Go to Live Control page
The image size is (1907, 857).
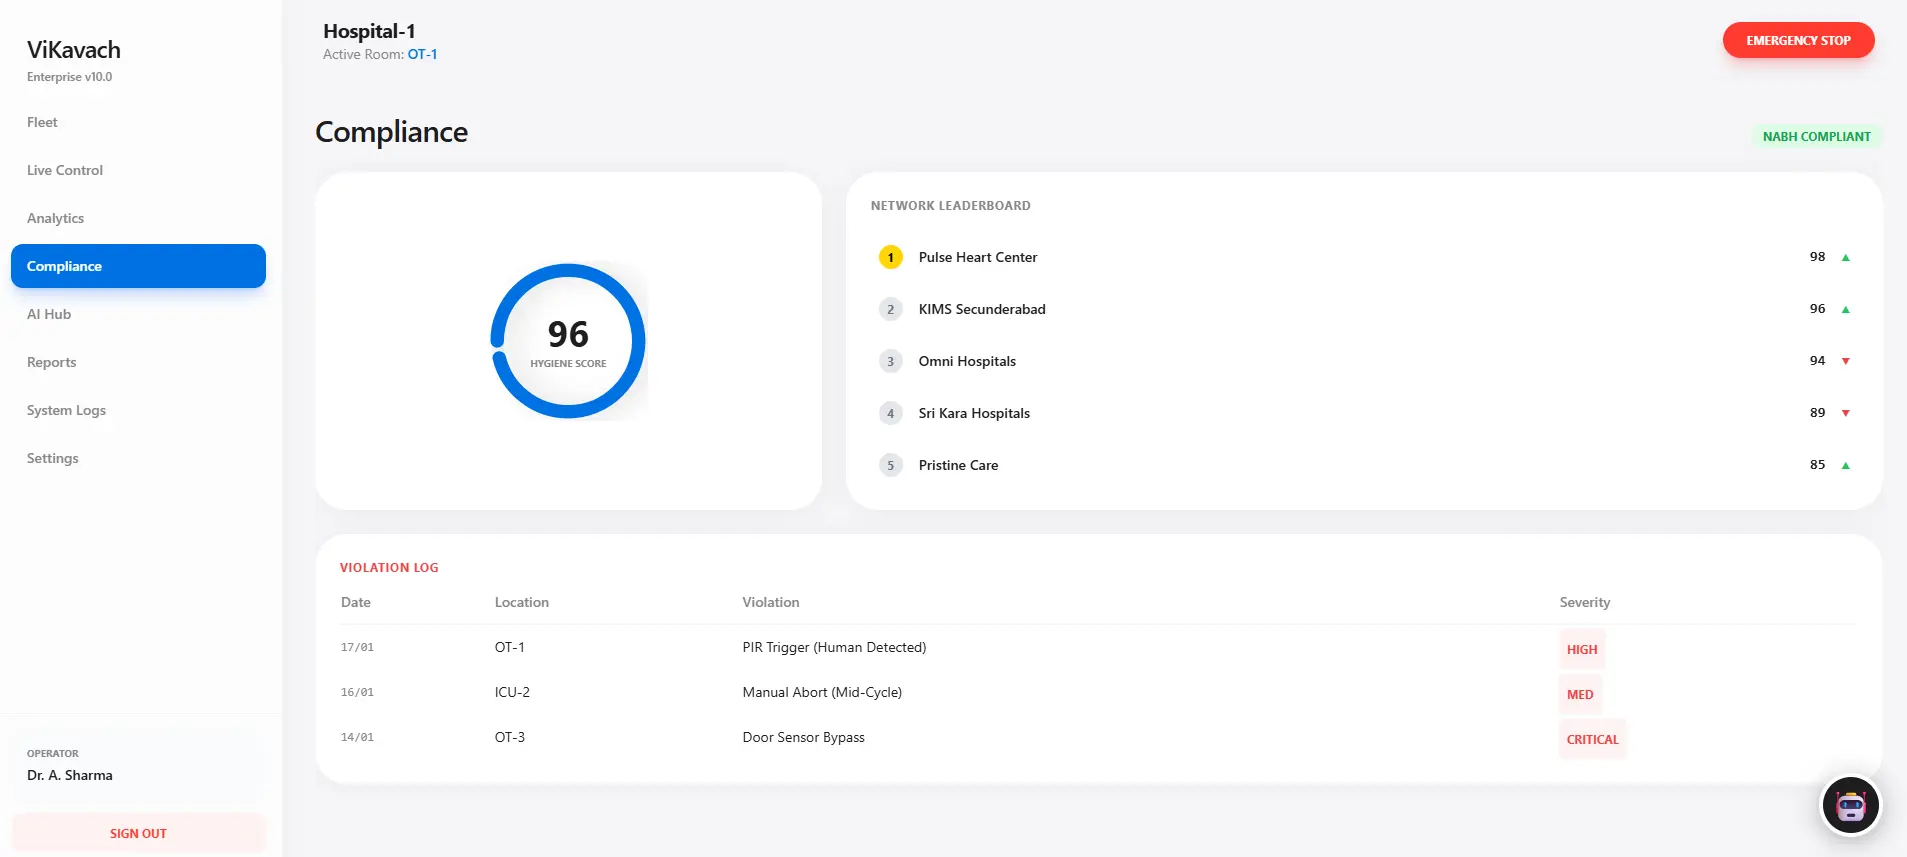point(138,170)
